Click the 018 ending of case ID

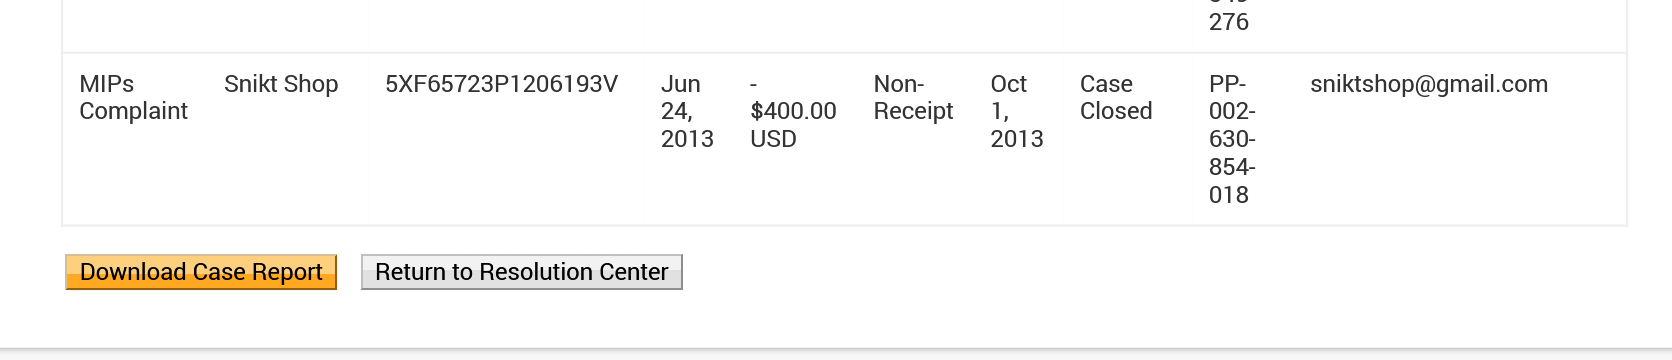tap(1229, 195)
